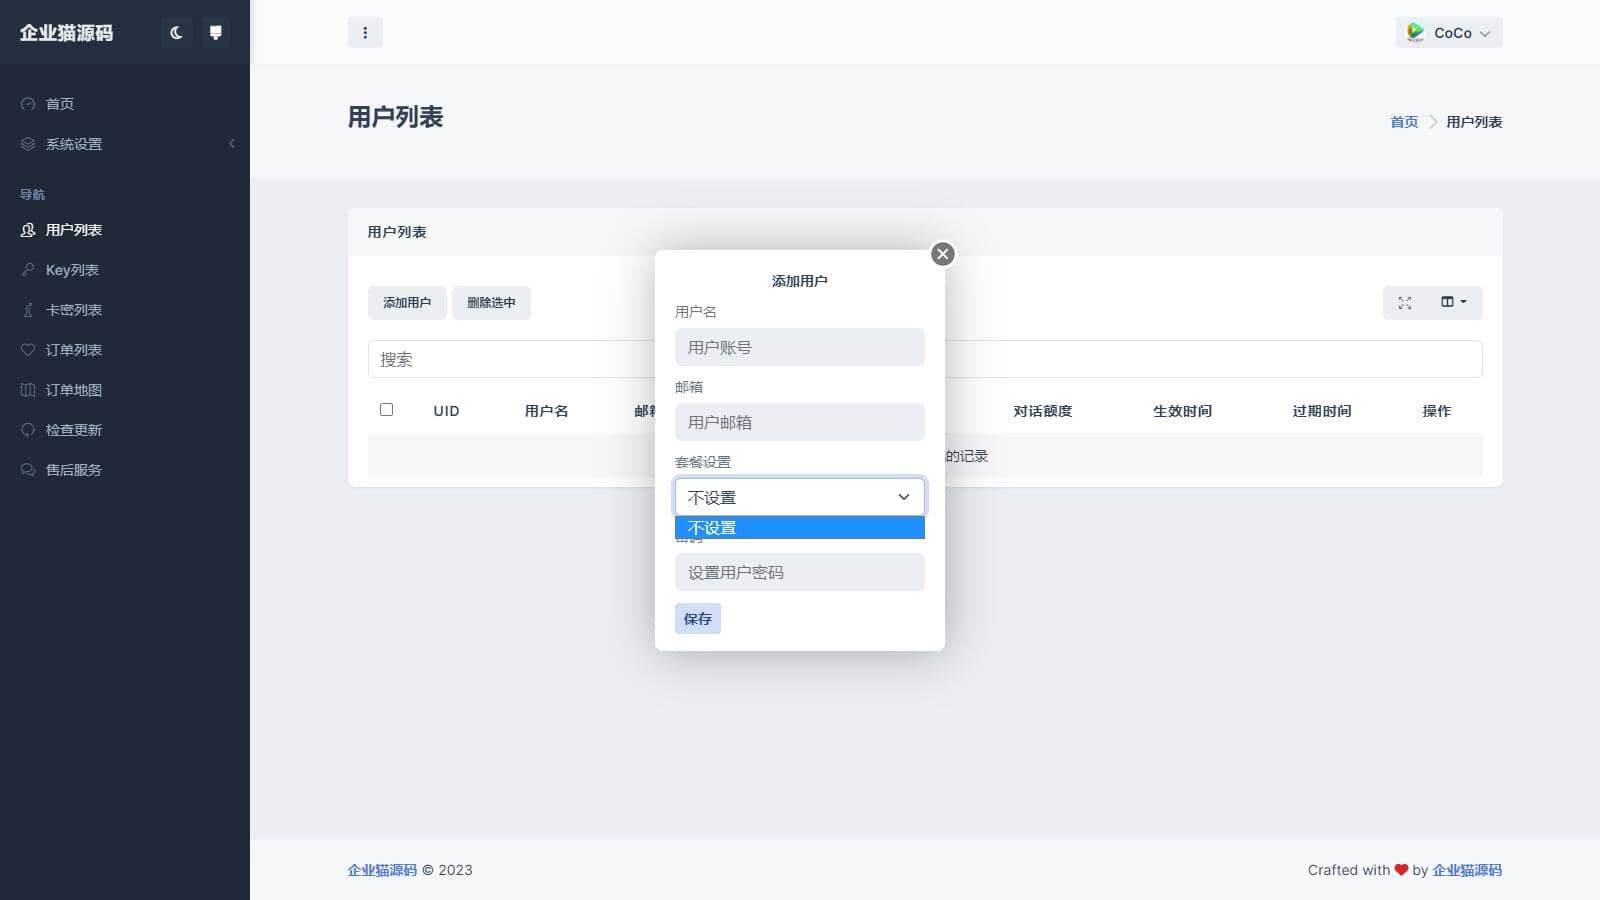Go to 首页 in the sidebar
The height and width of the screenshot is (900, 1600).
[x=60, y=104]
